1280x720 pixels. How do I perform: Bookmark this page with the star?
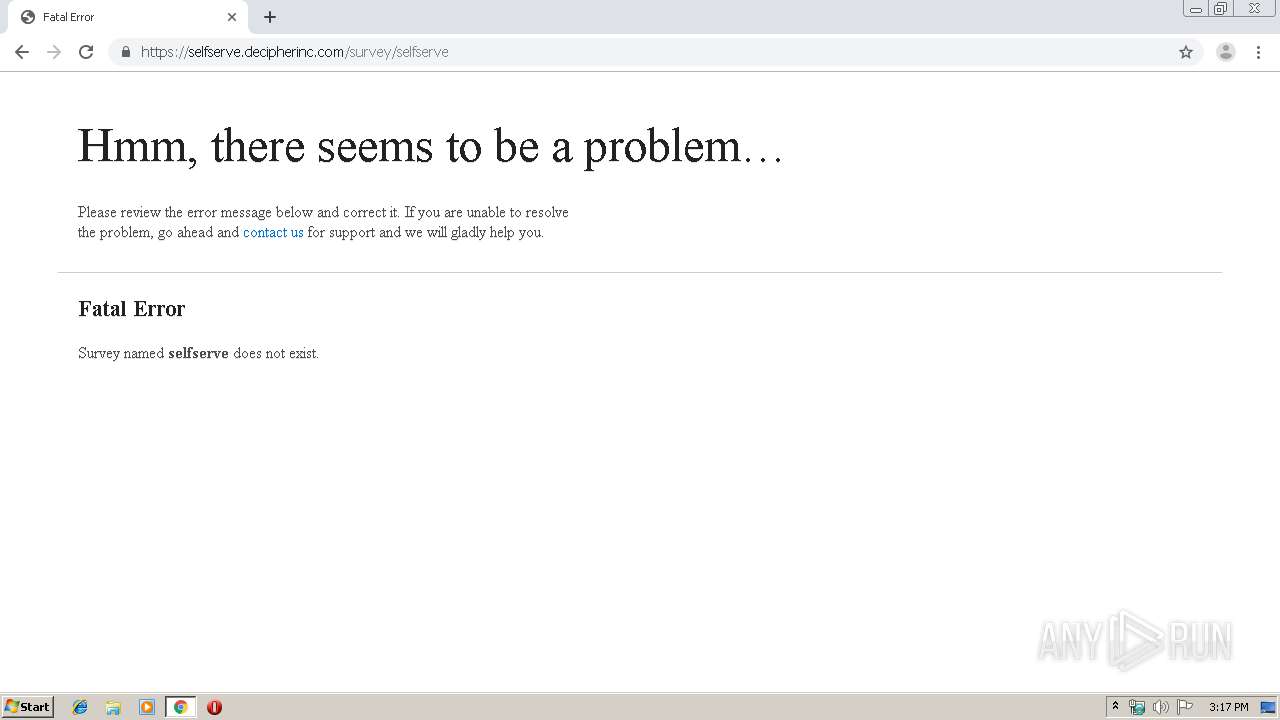1186,52
